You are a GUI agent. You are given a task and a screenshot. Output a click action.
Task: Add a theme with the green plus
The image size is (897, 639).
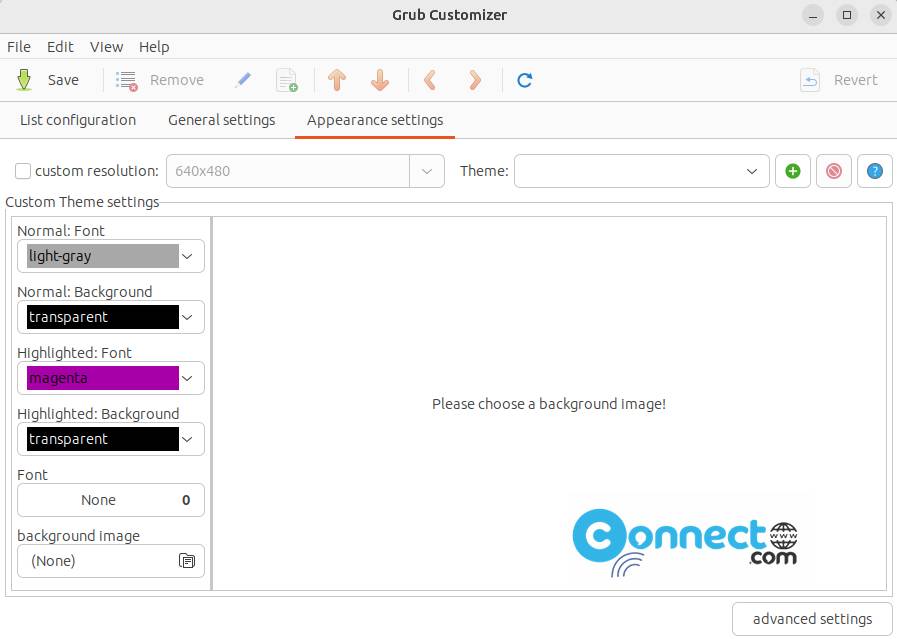[793, 171]
